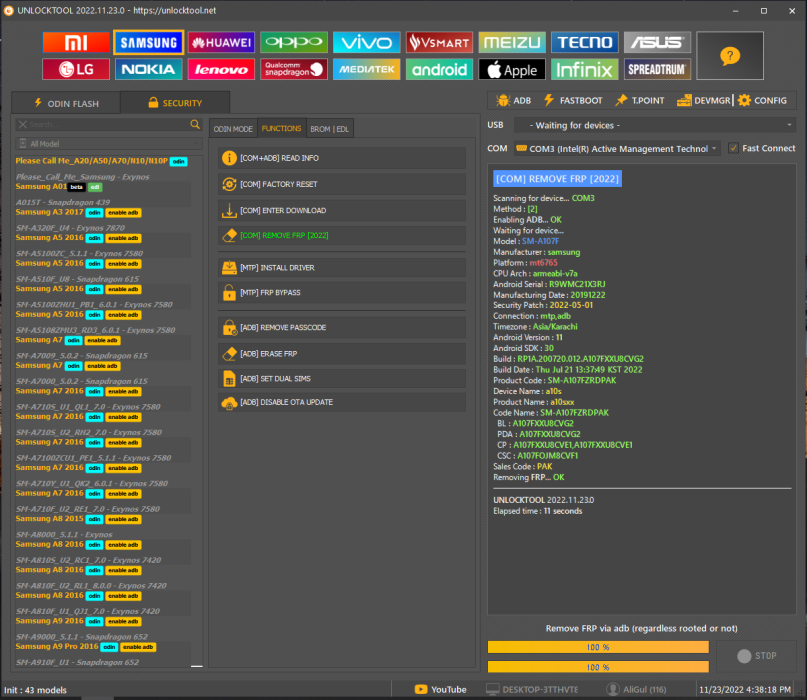The height and width of the screenshot is (700, 807).
Task: Open the help question mark panel
Action: click(x=730, y=56)
